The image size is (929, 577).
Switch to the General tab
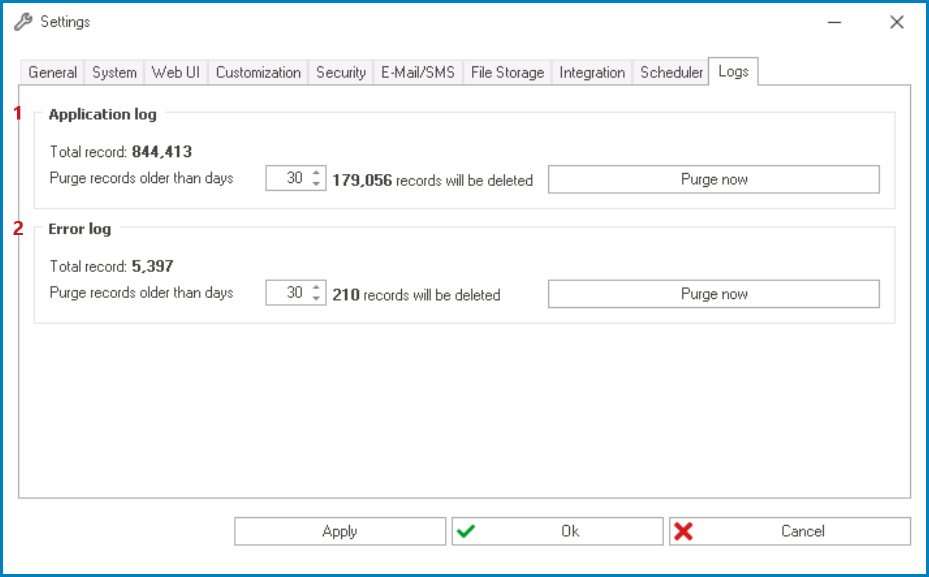51,72
